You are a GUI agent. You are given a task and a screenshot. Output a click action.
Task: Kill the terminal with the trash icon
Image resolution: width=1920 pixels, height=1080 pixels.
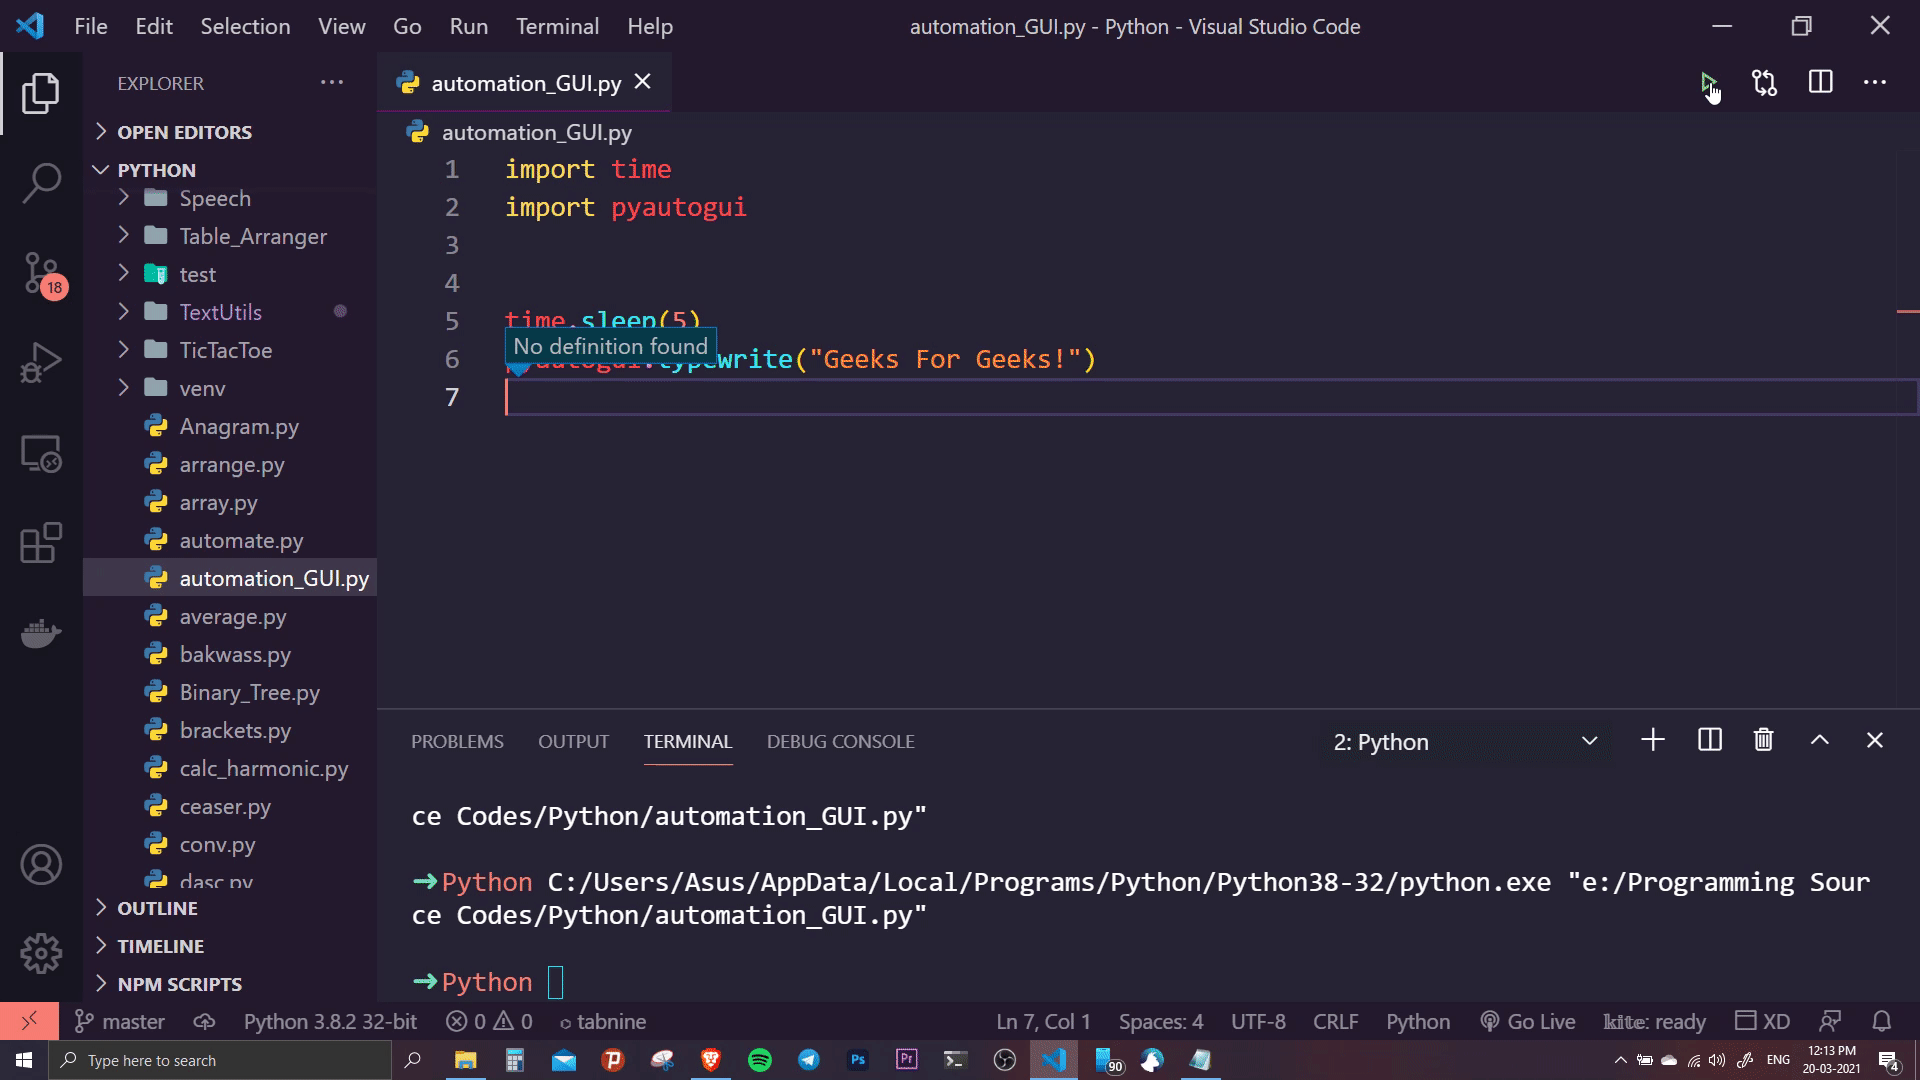(x=1763, y=740)
